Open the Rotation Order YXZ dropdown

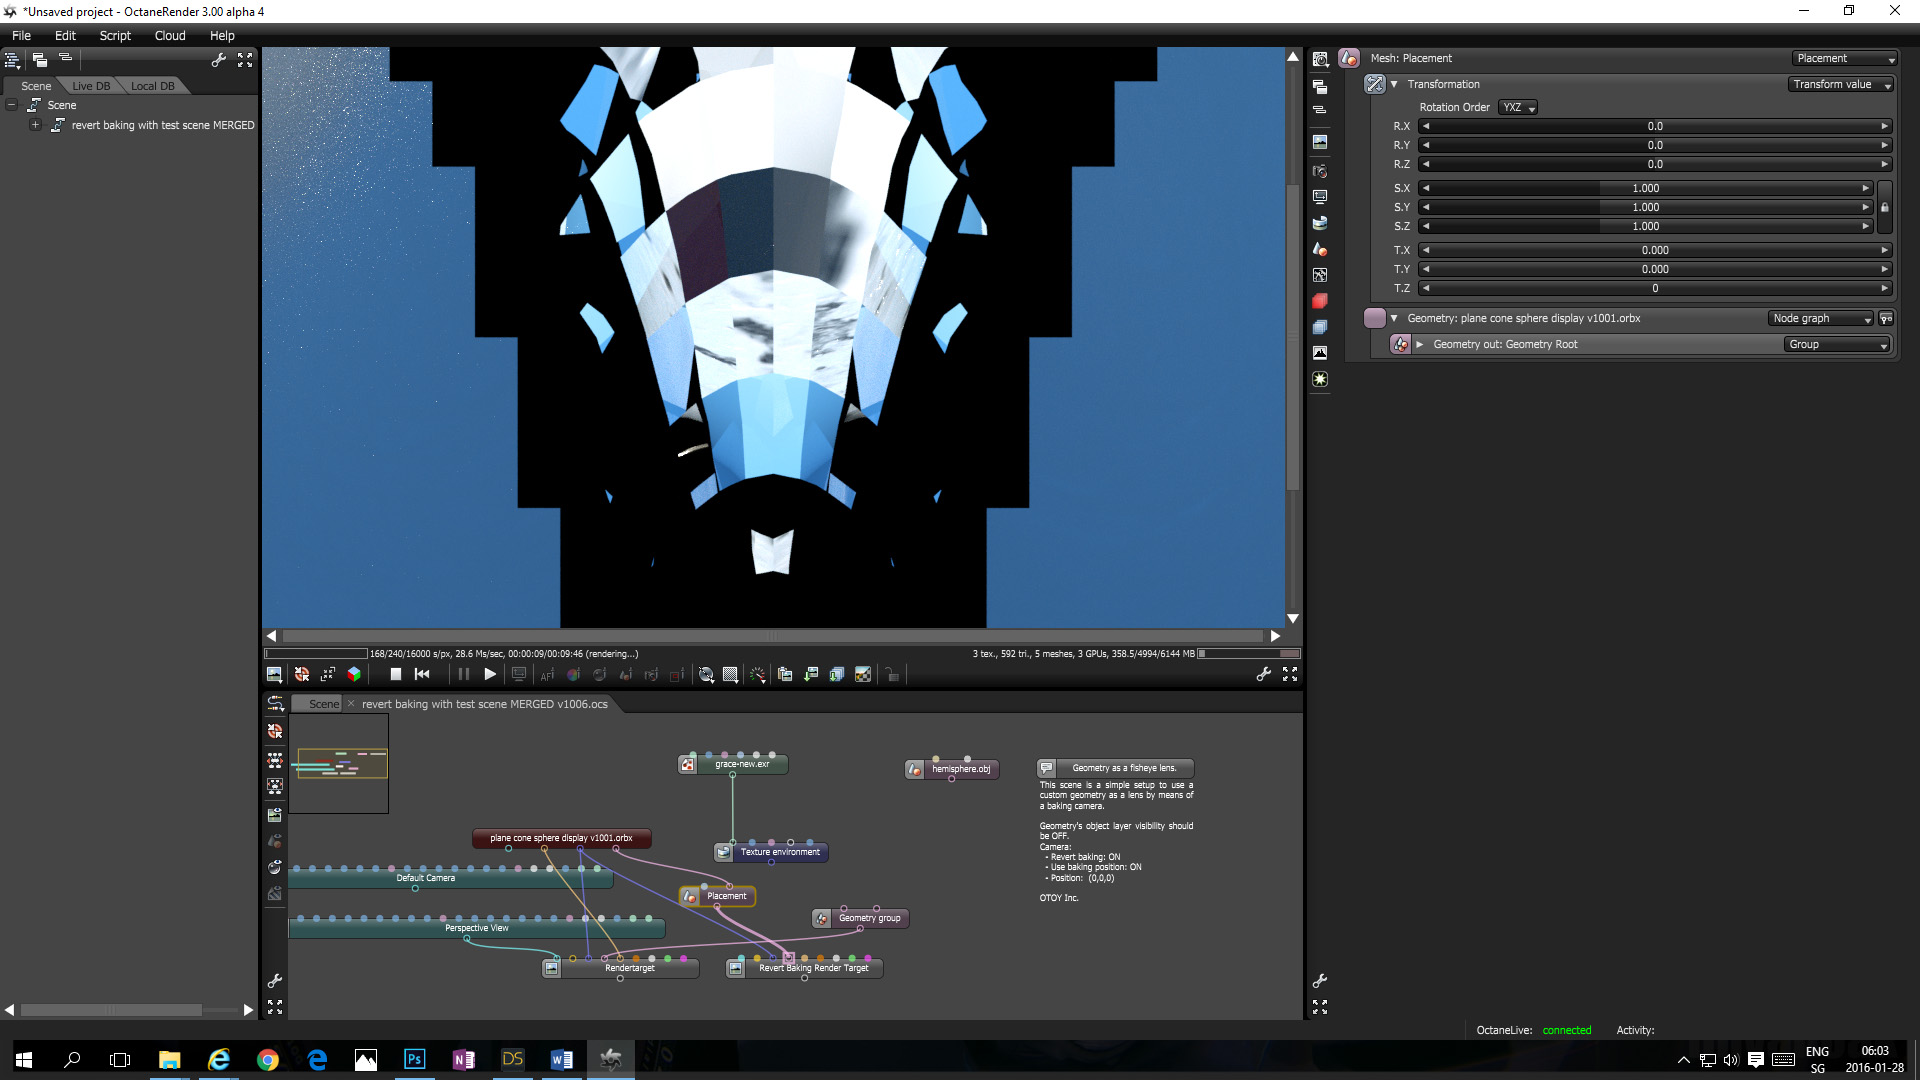coord(1517,108)
